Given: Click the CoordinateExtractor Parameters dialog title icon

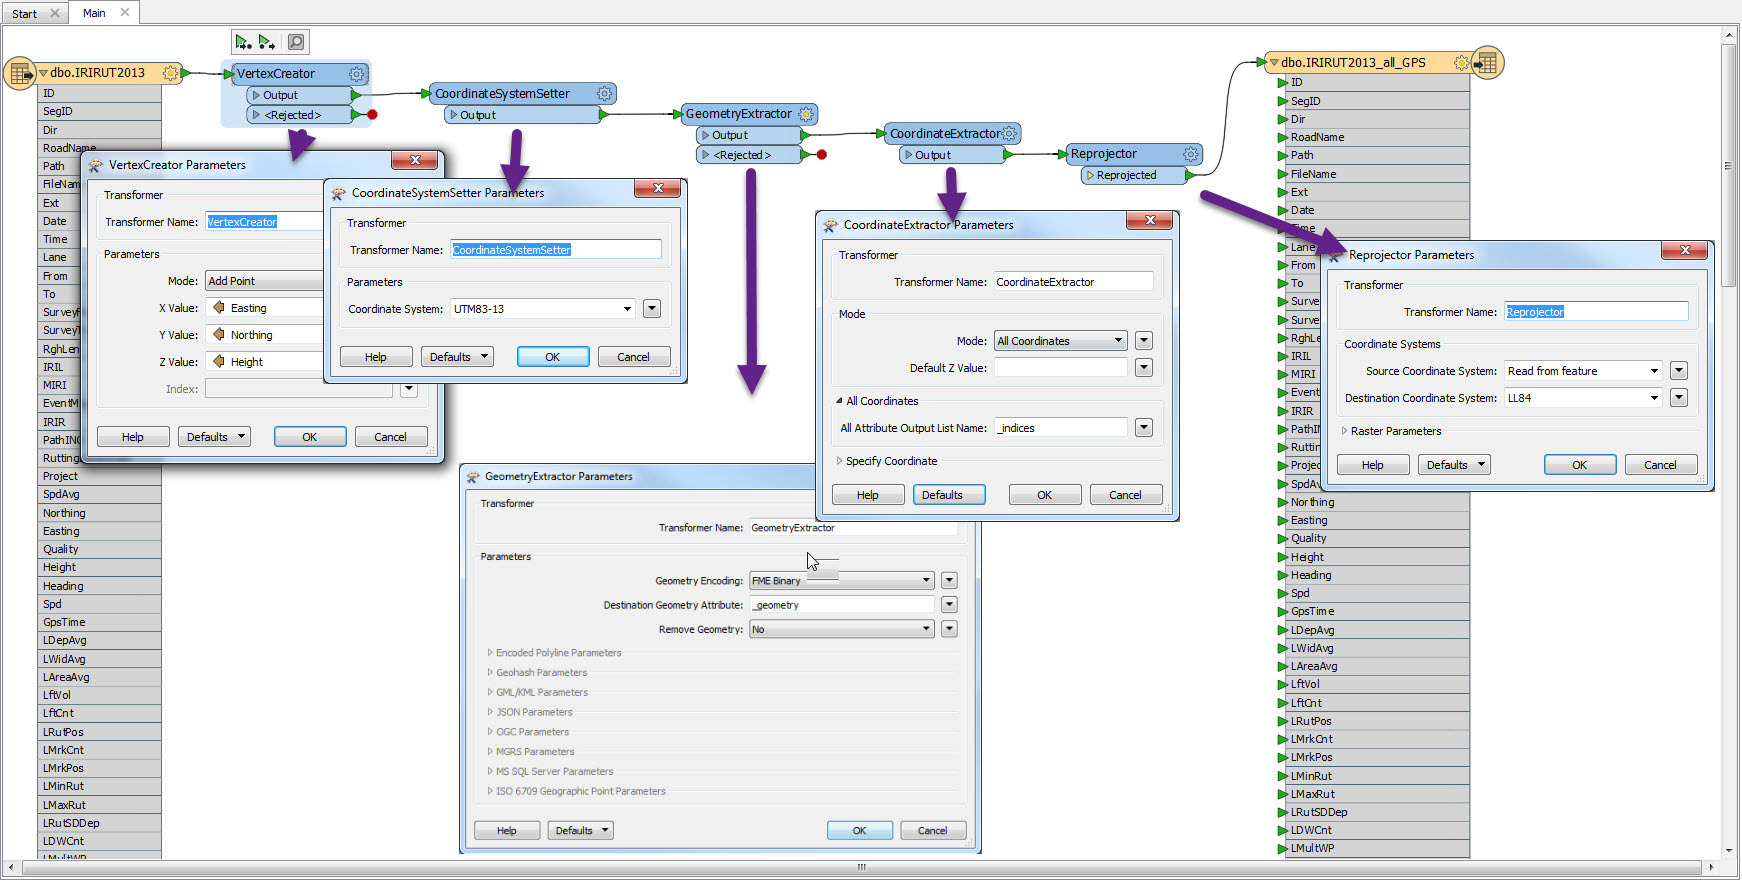Looking at the screenshot, I should [x=830, y=225].
